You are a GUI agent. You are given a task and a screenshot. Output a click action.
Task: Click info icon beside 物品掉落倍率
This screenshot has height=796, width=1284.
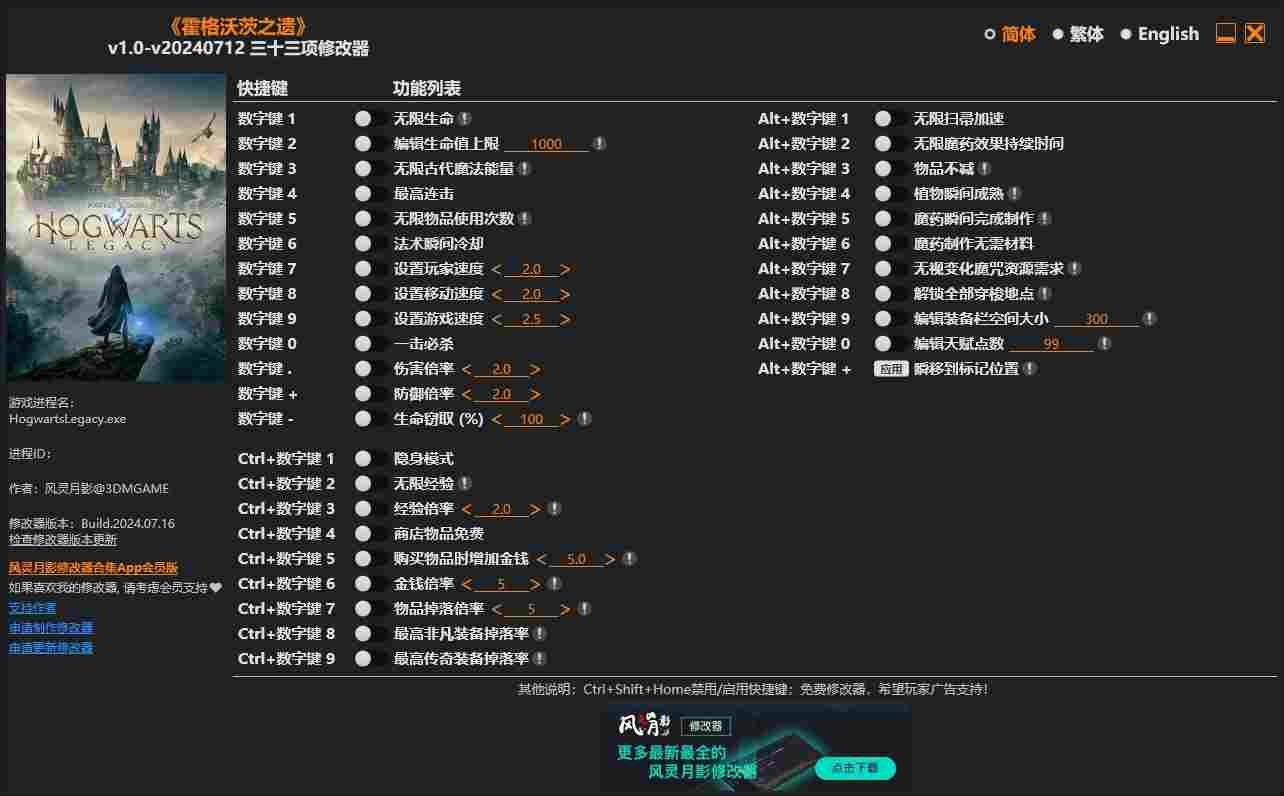pyautogui.click(x=584, y=608)
